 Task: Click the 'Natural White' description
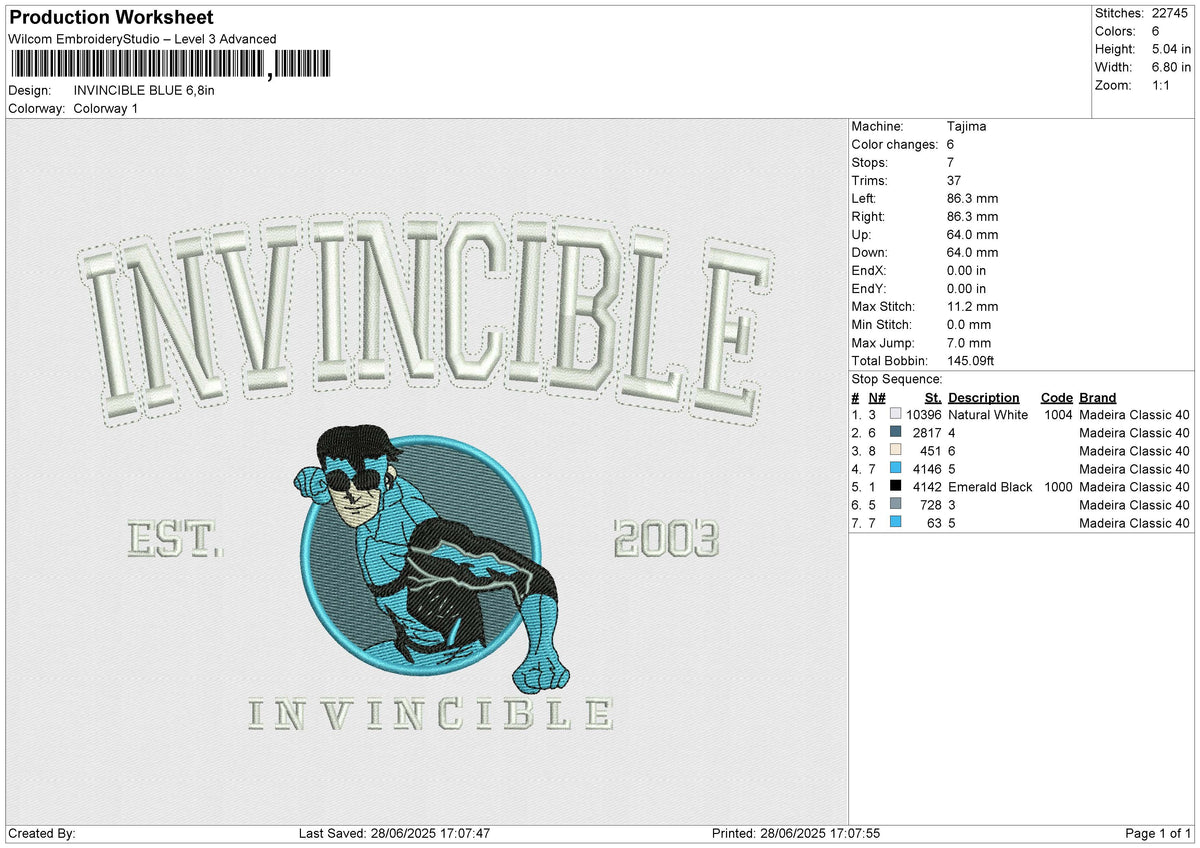[x=988, y=415]
